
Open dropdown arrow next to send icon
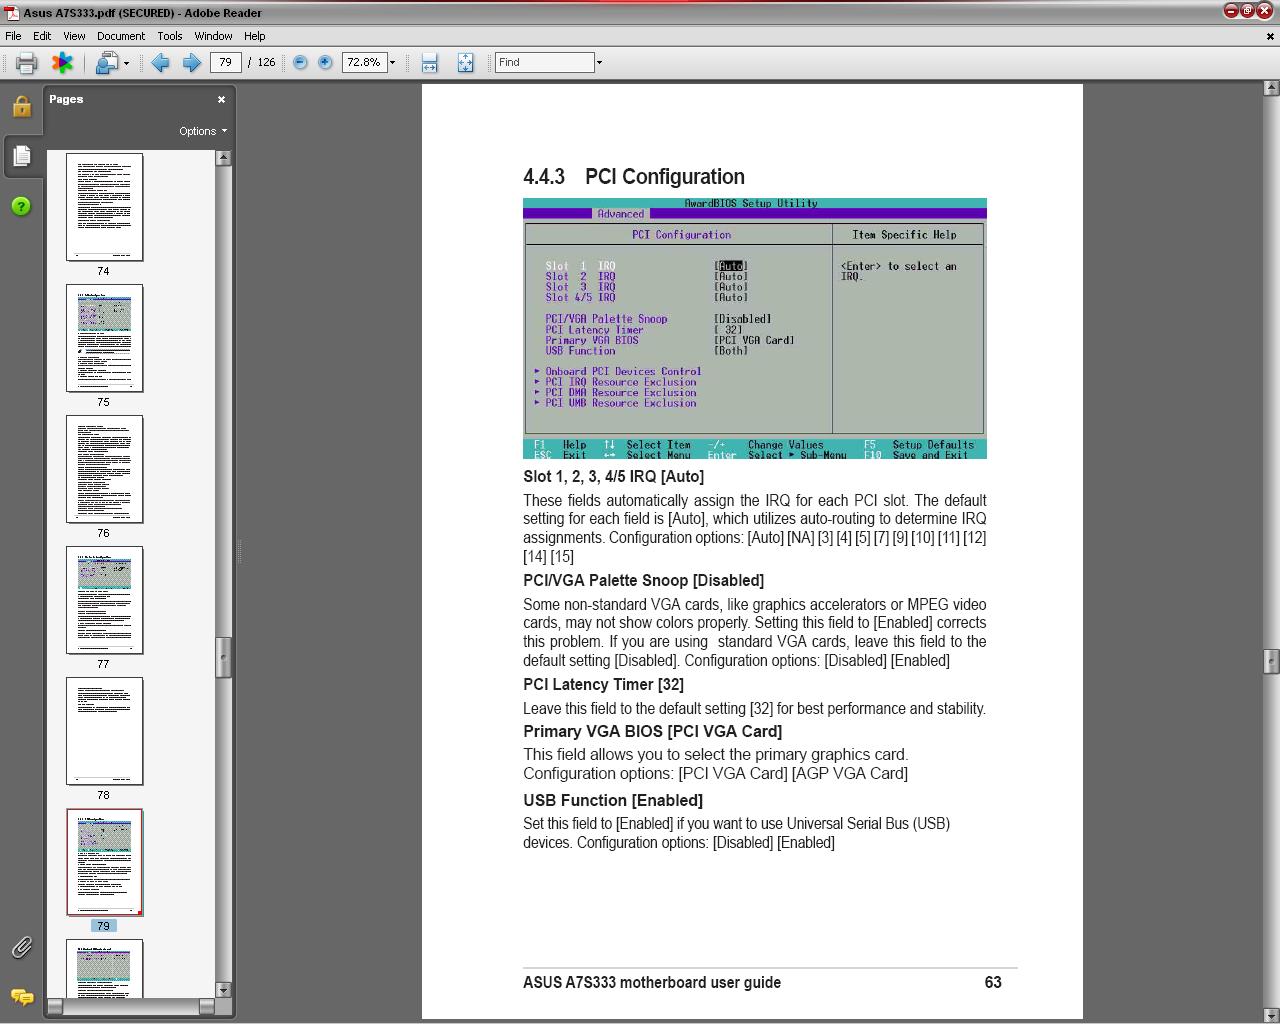click(x=126, y=63)
